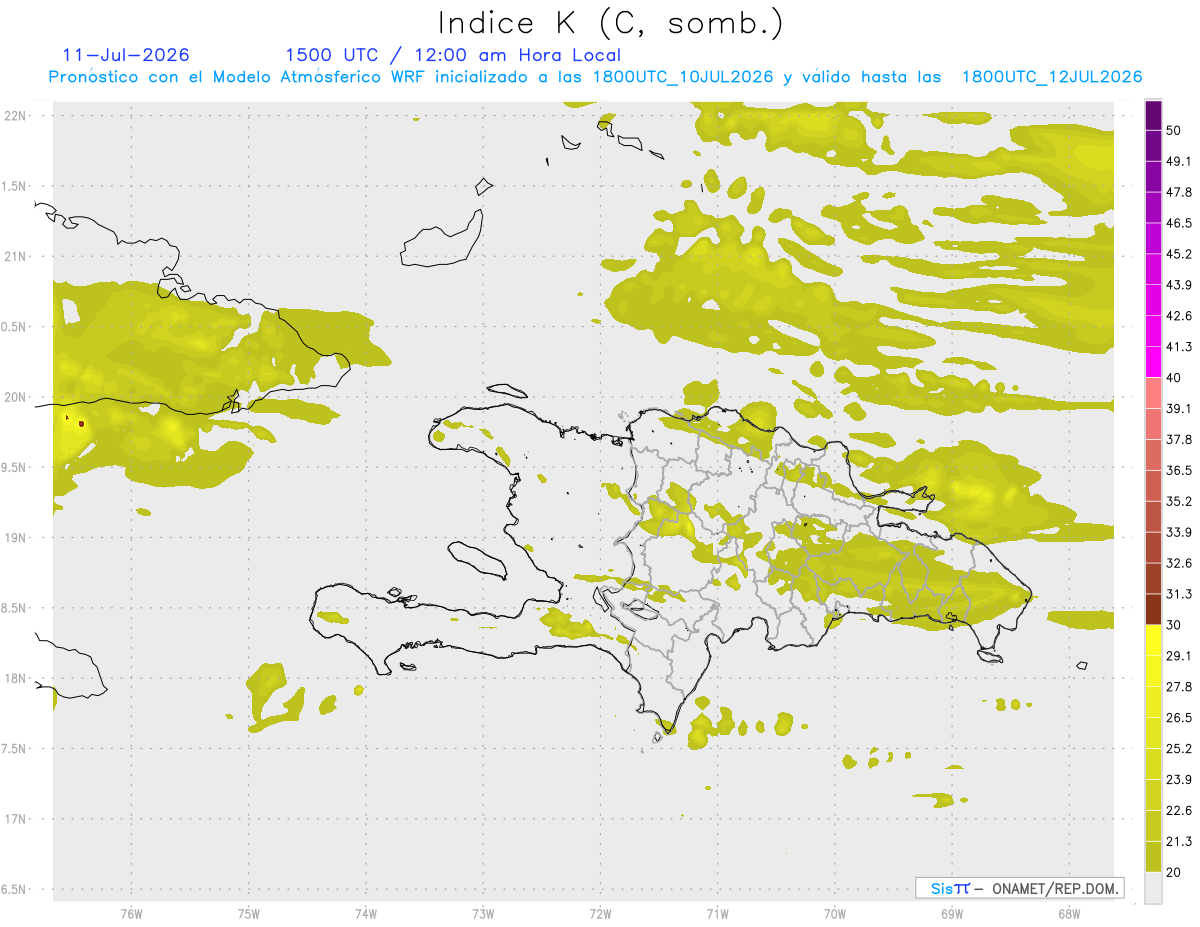Click the colorbar value label "40"

[1174, 378]
